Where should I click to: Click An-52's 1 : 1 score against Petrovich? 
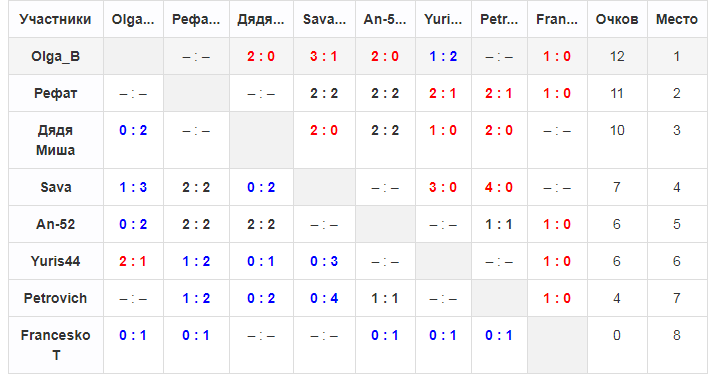click(x=499, y=224)
